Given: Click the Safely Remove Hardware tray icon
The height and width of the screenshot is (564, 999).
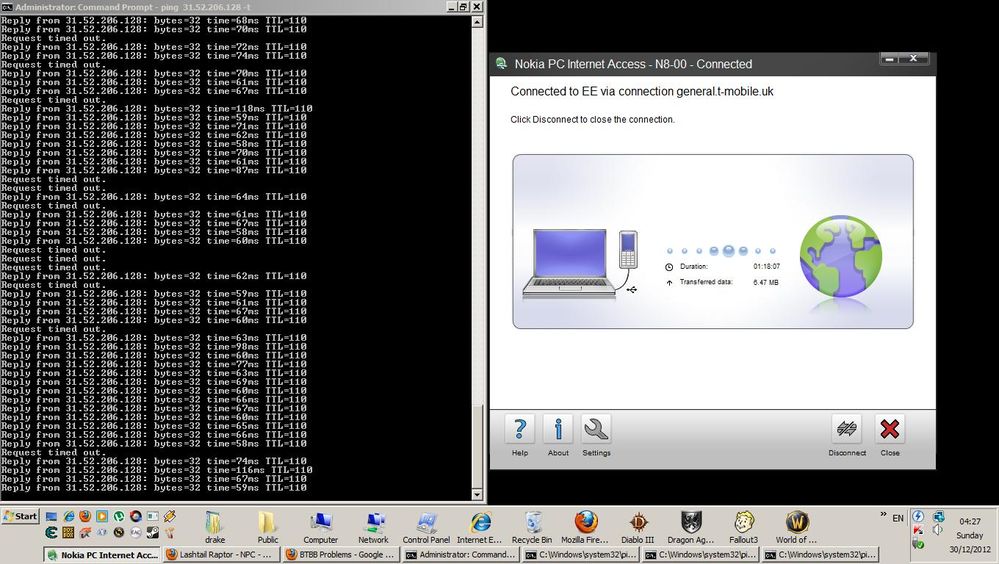Looking at the screenshot, I should tap(918, 545).
